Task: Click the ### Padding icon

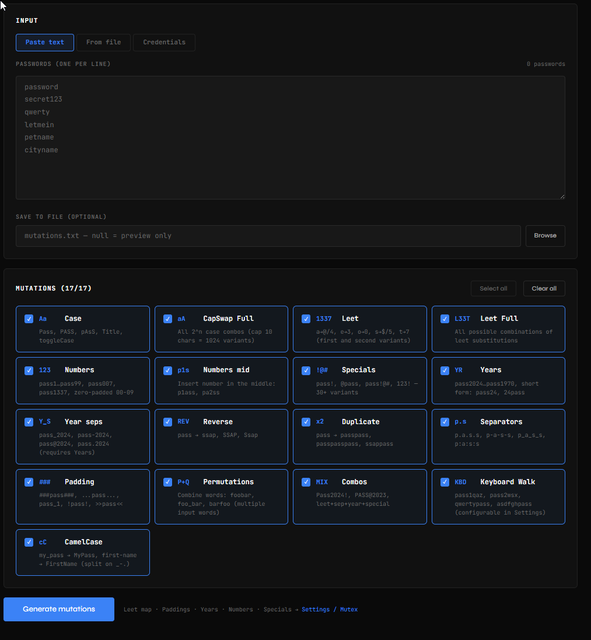Action: (44, 482)
